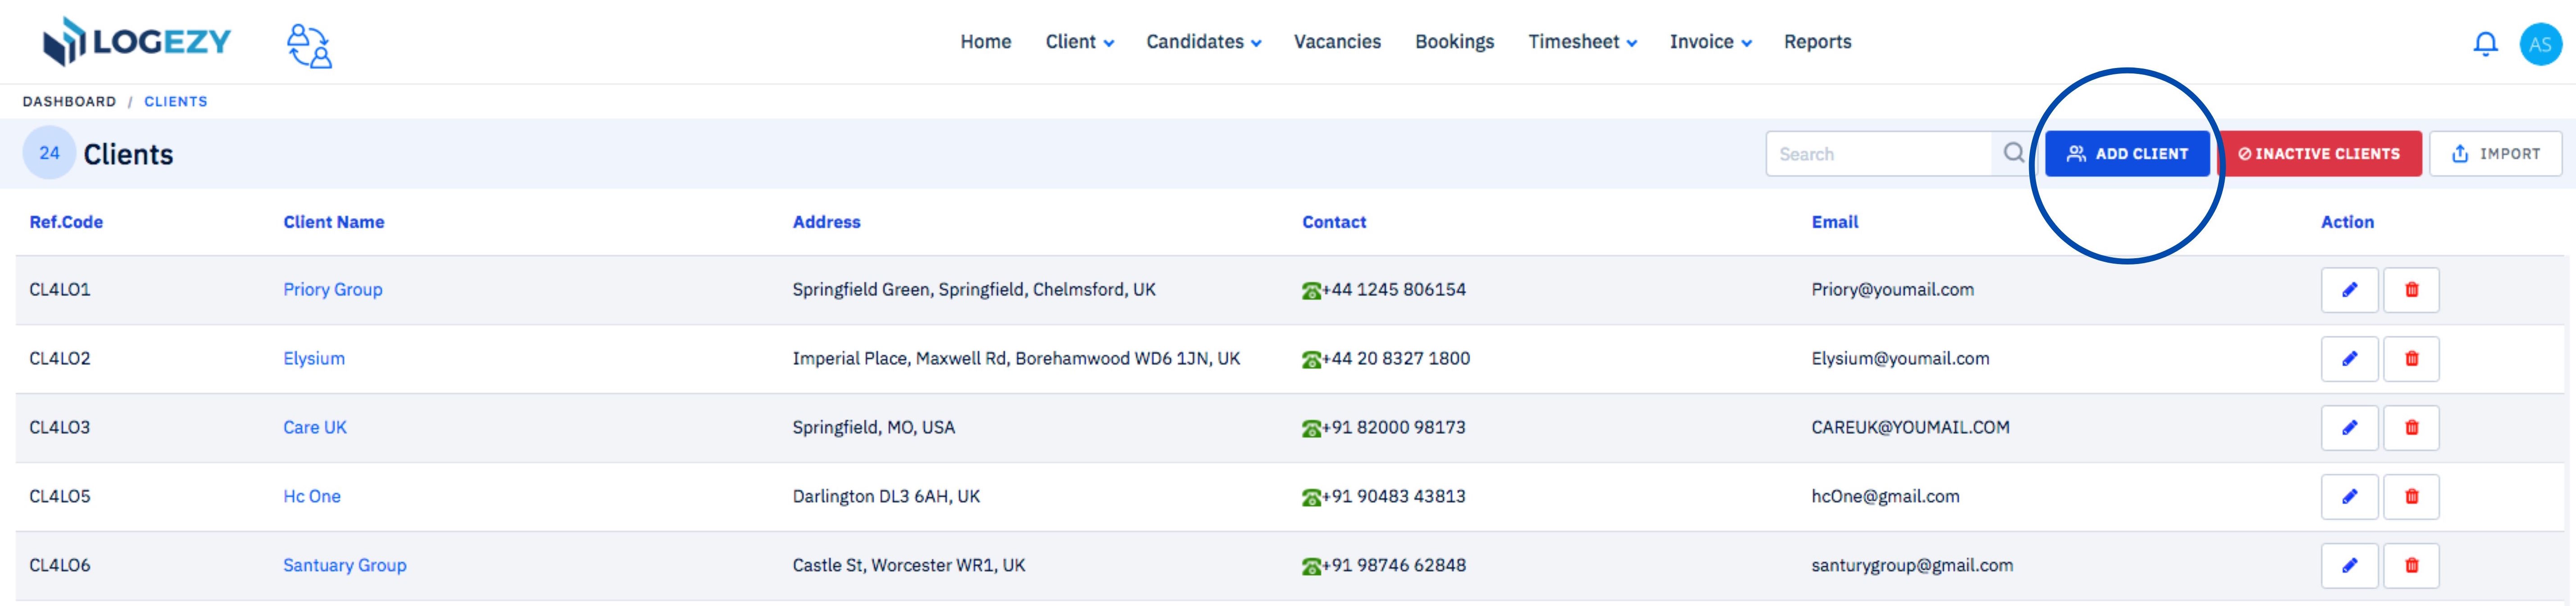Click address Springfield, MO, USA
This screenshot has height=606, width=2576.
[x=874, y=428]
